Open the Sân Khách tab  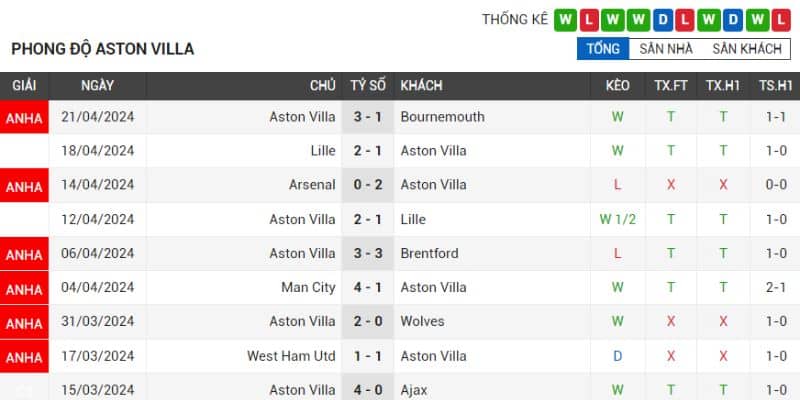click(x=746, y=49)
